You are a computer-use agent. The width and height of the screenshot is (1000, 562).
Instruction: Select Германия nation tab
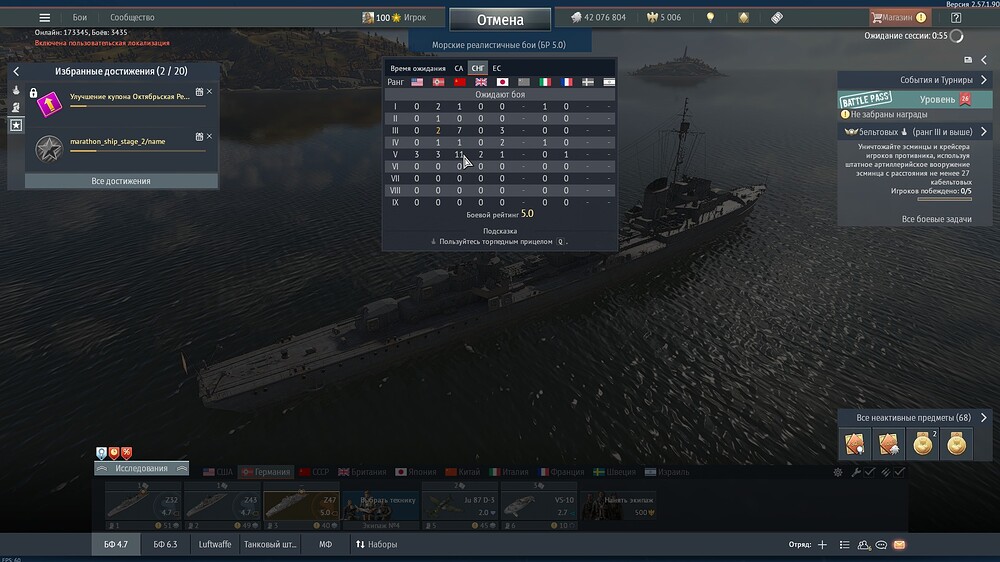pyautogui.click(x=265, y=472)
